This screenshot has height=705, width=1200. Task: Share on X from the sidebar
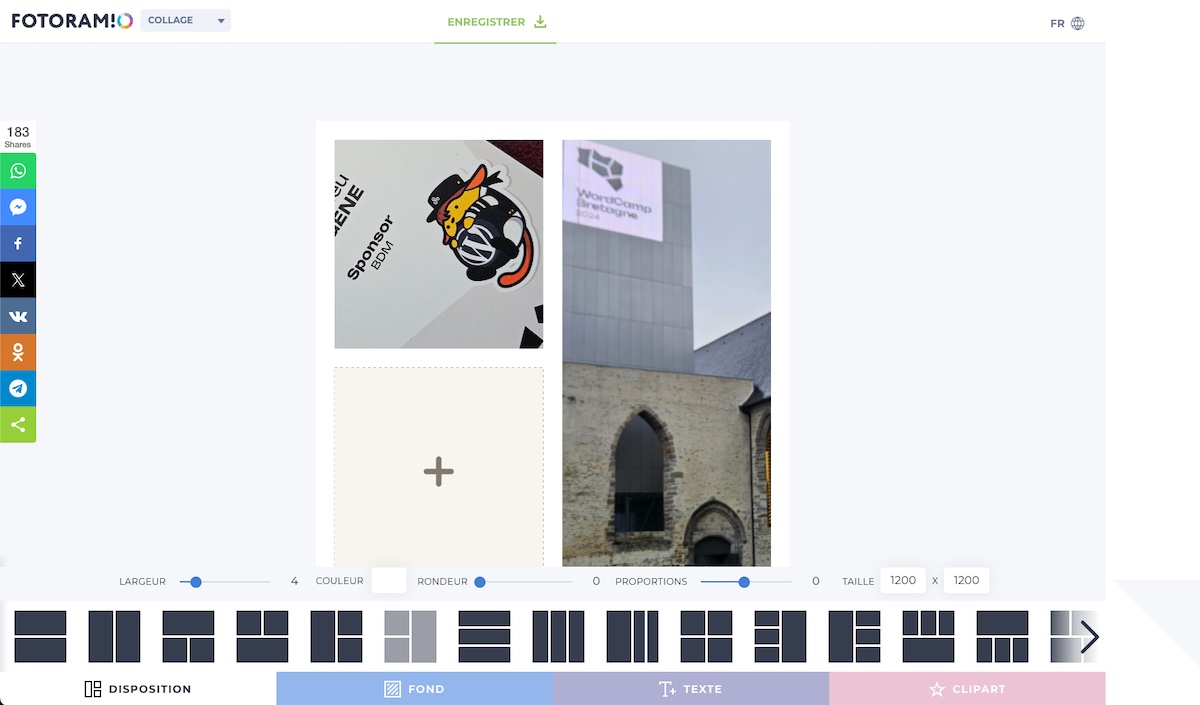(x=18, y=280)
